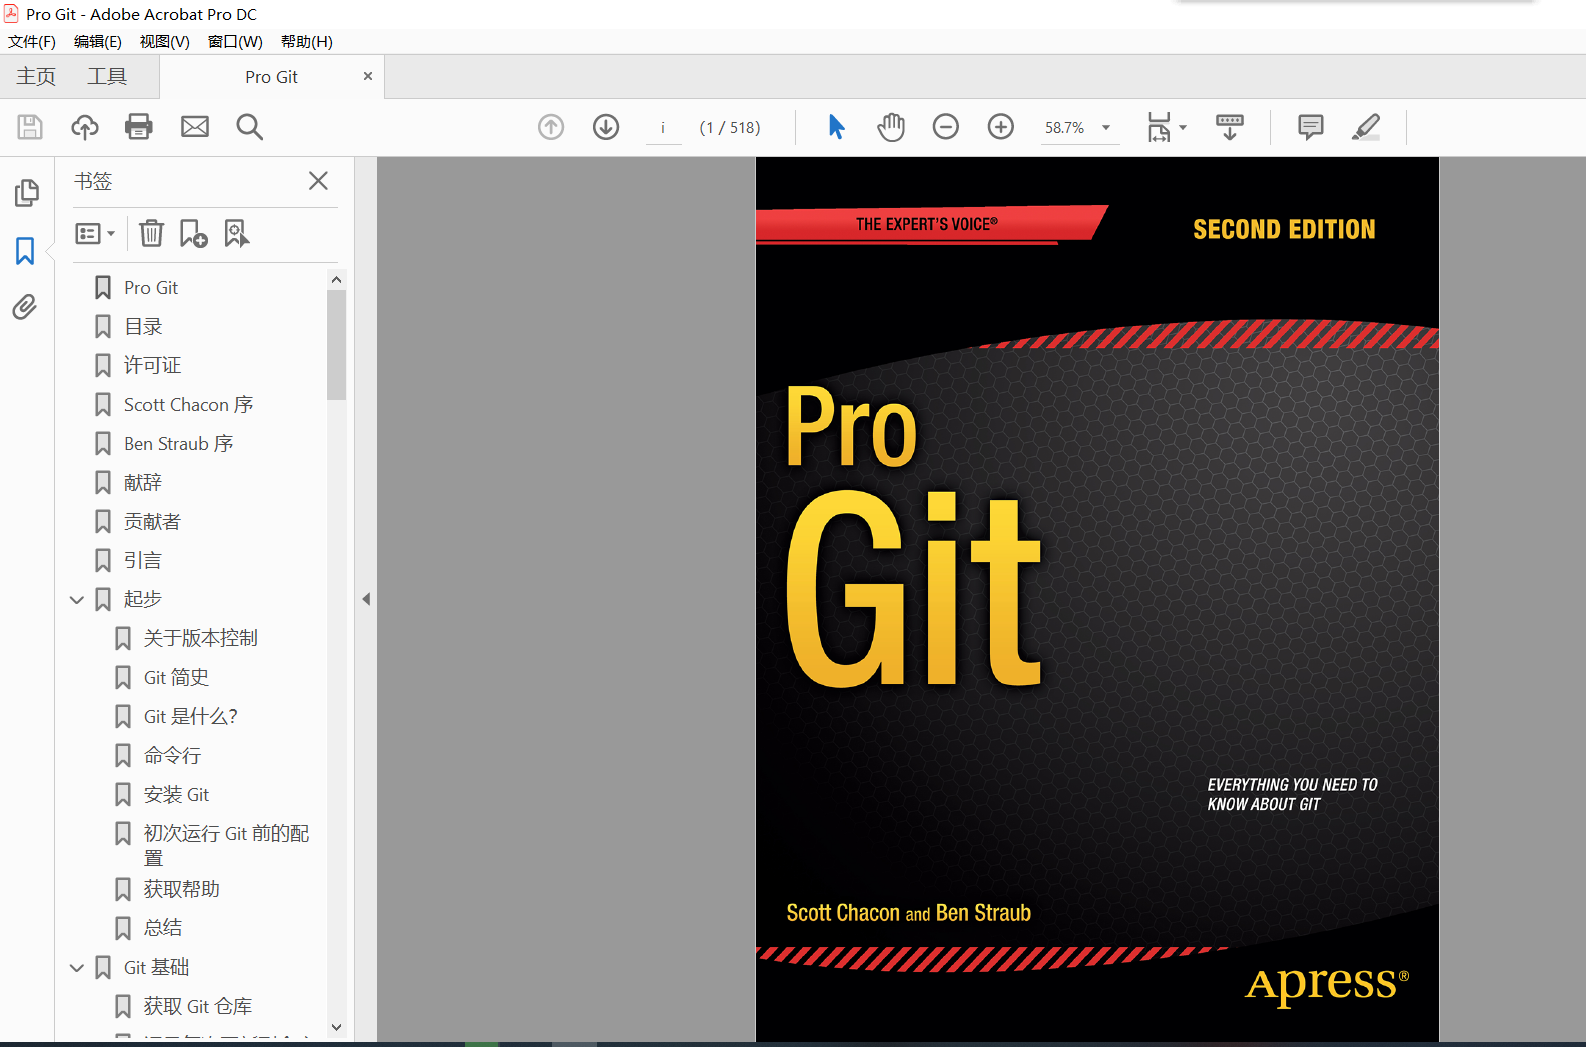
Task: Collapse the Git 基础 bookmark chevron
Action: (x=77, y=967)
